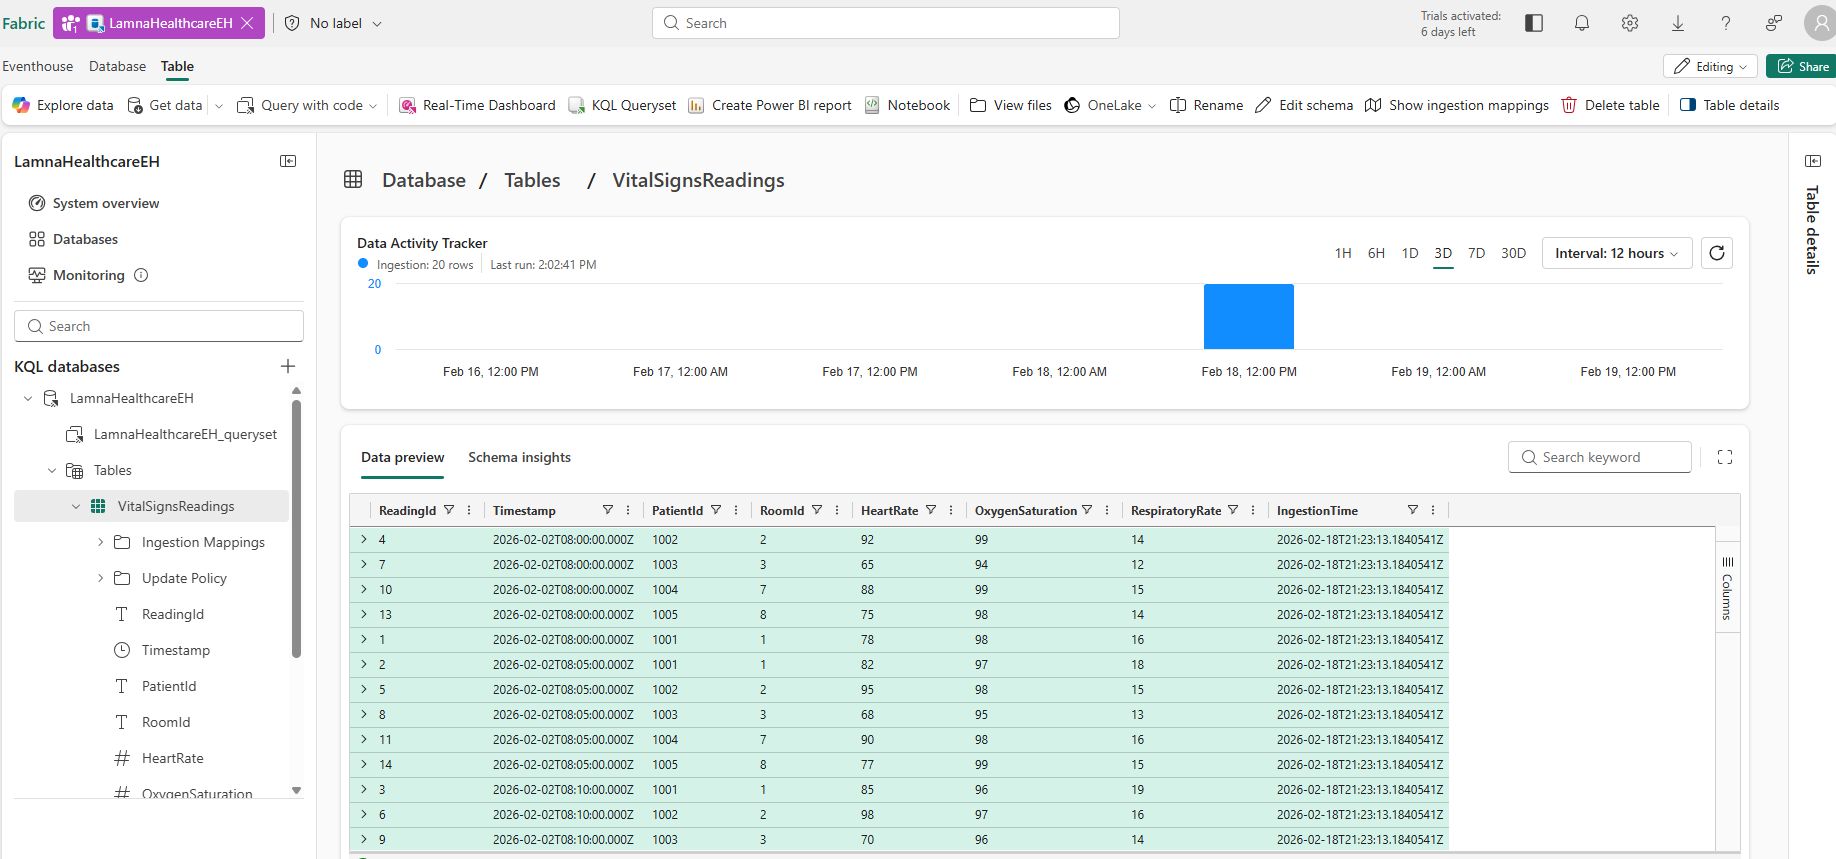The width and height of the screenshot is (1836, 859).
Task: Switch to Schema insights tab
Action: click(x=519, y=457)
